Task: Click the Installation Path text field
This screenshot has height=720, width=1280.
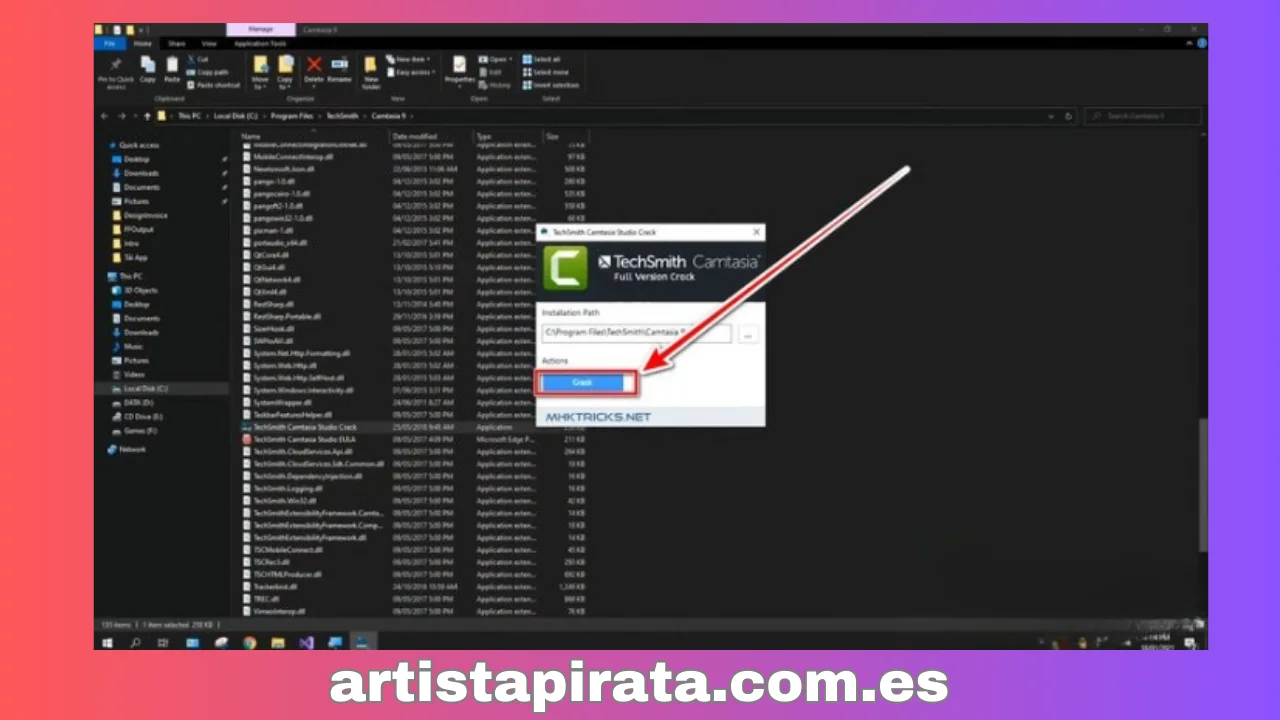Action: [636, 334]
